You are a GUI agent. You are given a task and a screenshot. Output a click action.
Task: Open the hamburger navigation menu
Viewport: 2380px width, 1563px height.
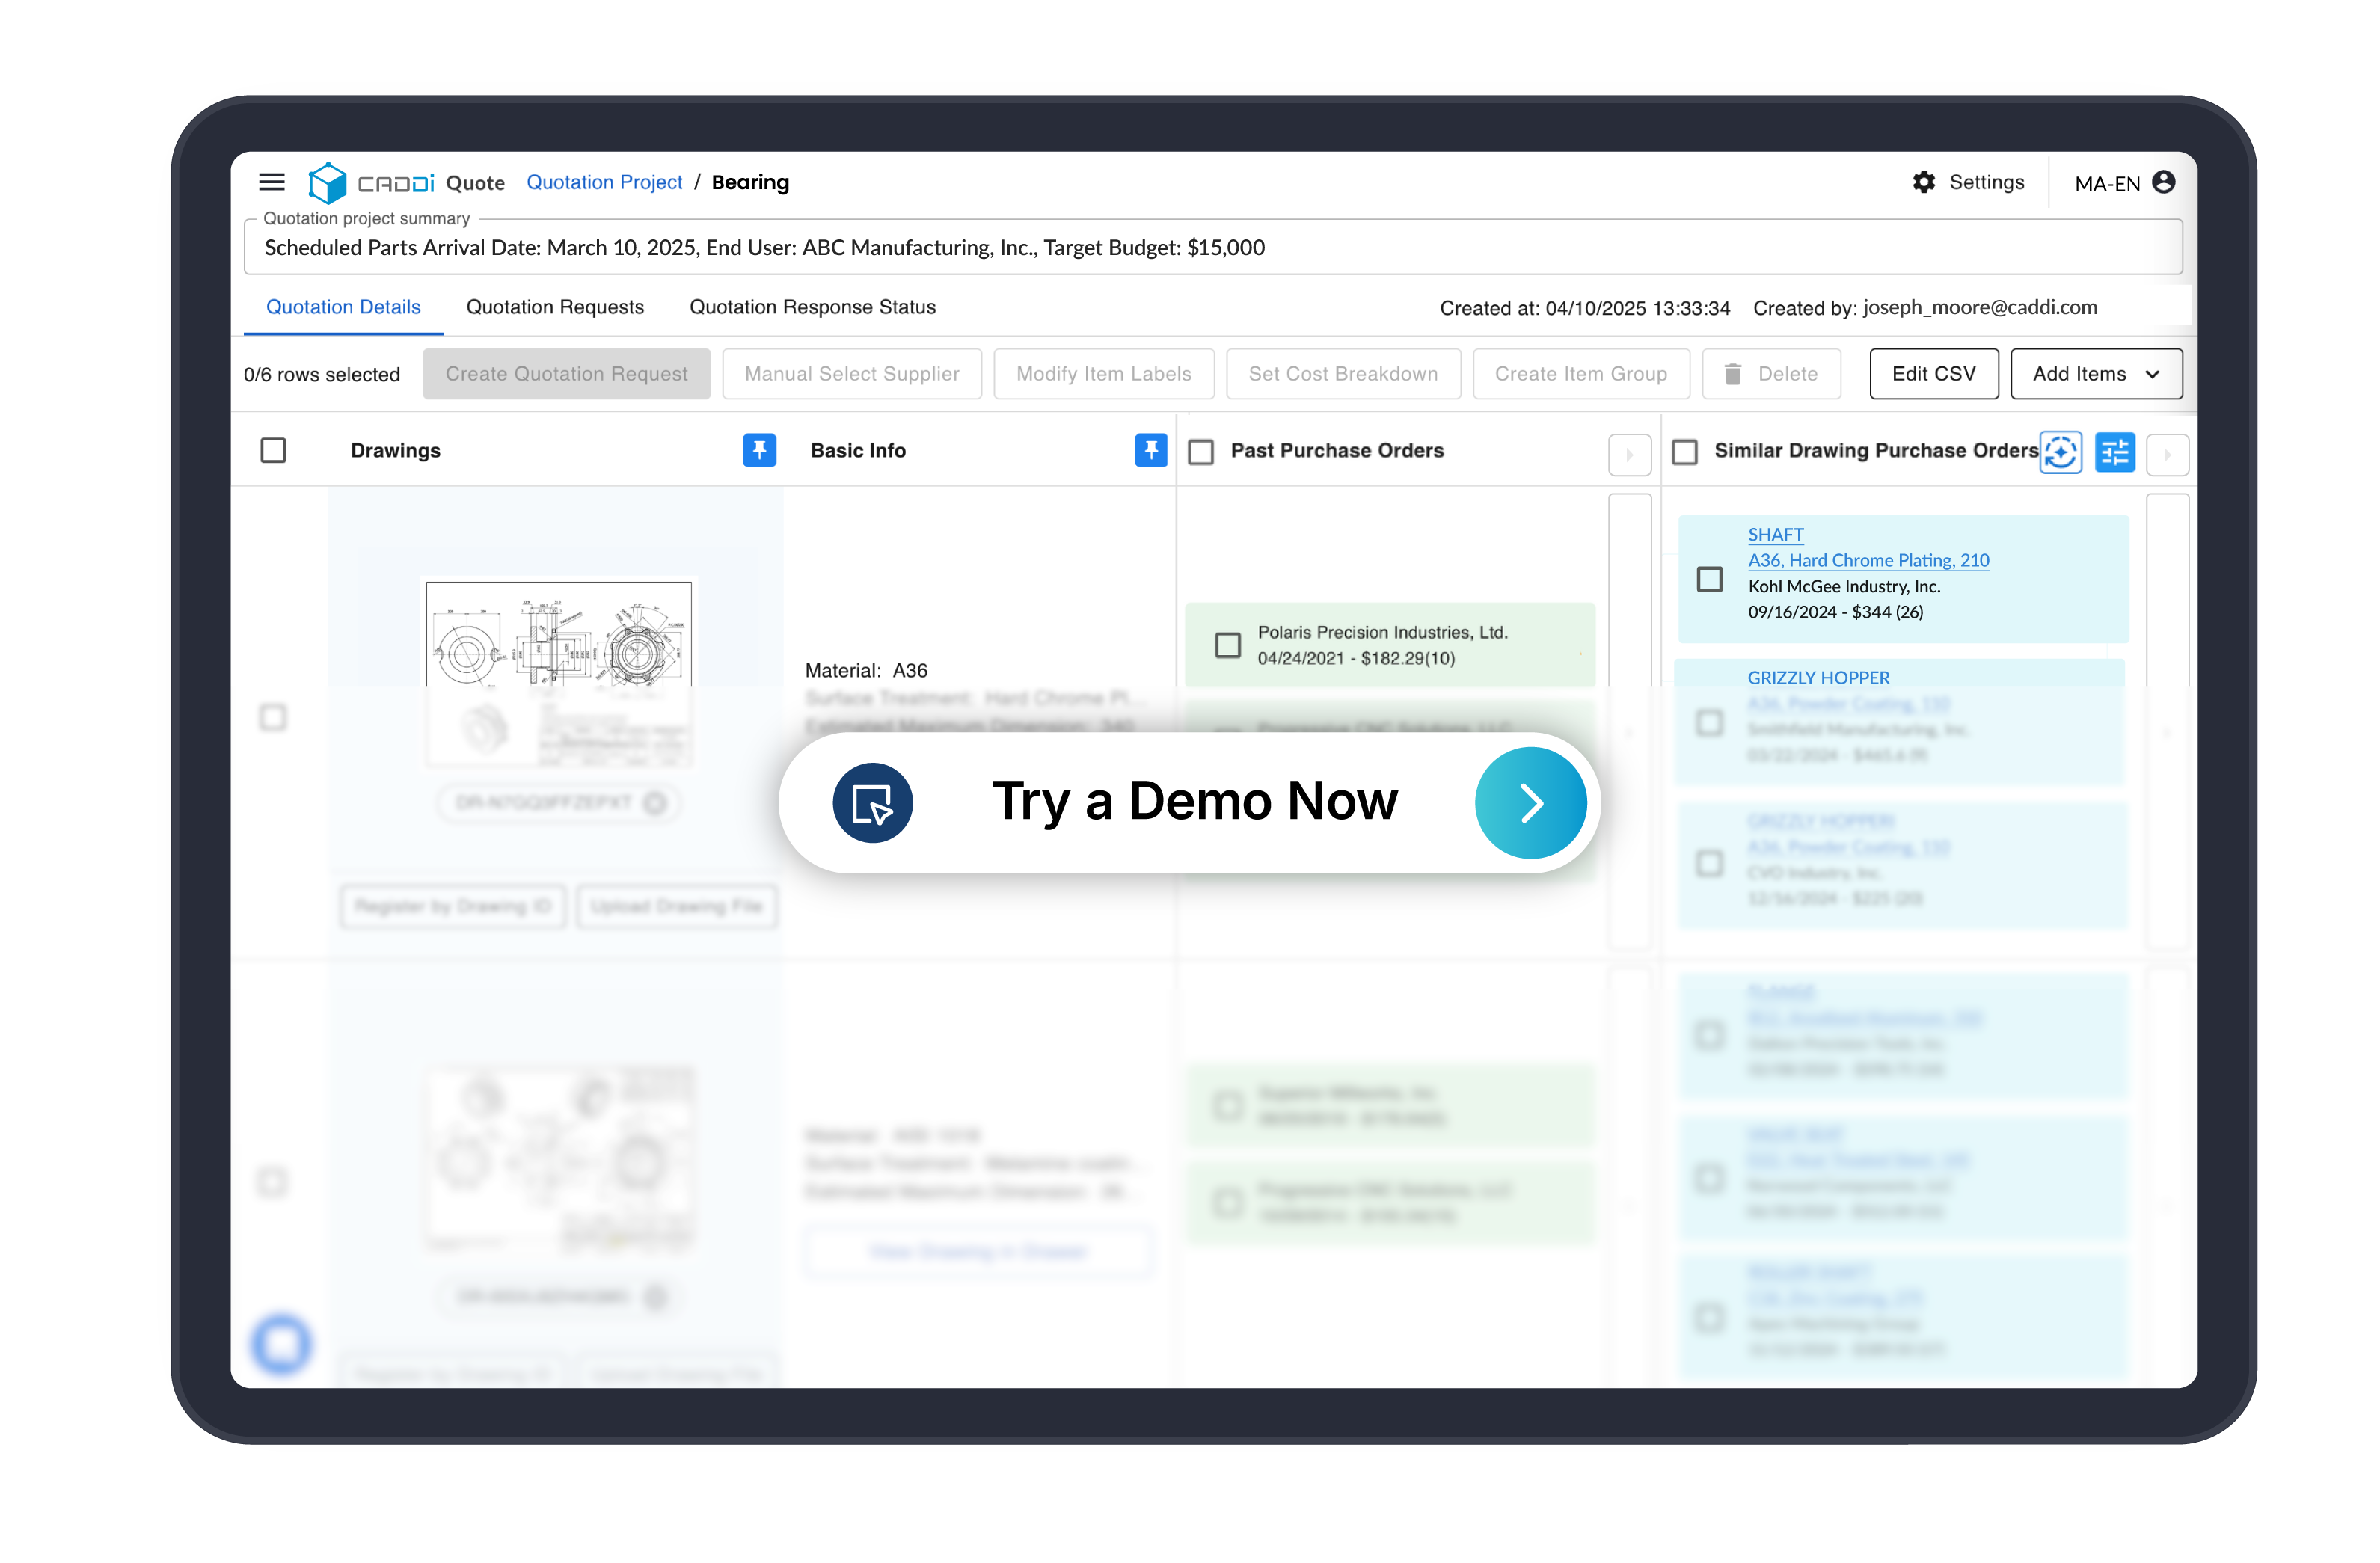coord(272,182)
